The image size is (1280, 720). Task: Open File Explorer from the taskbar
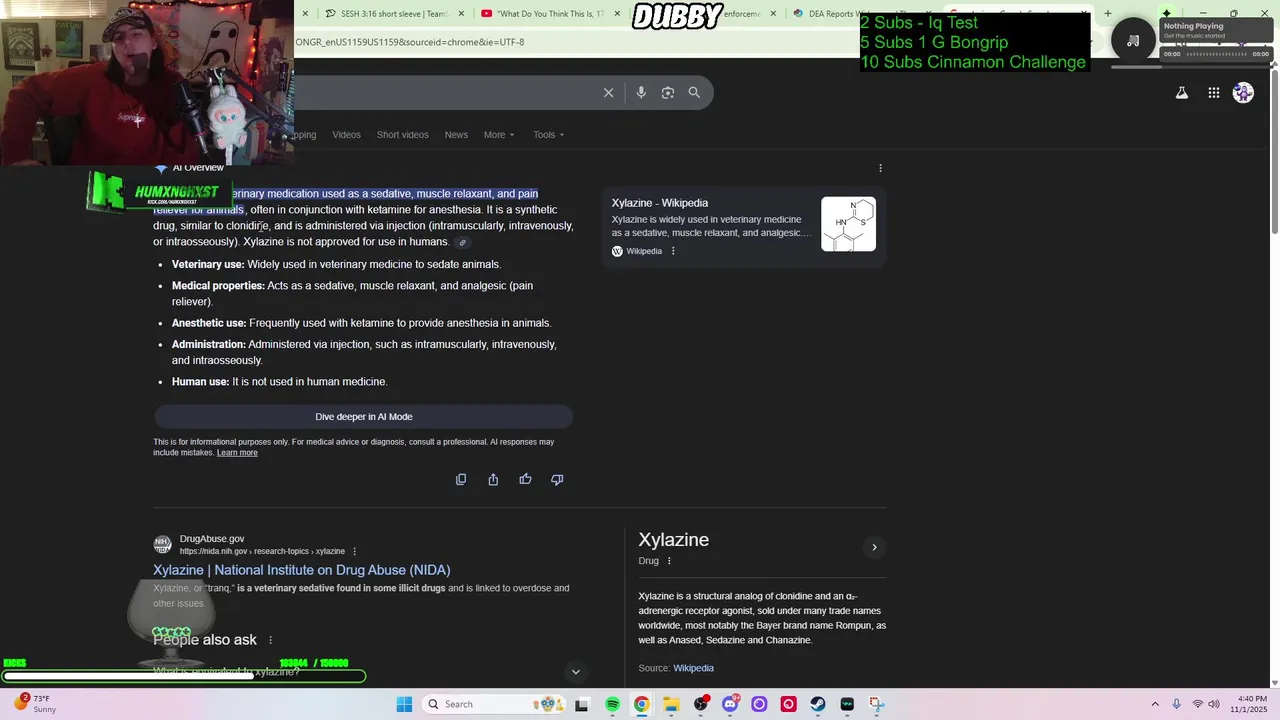tap(671, 704)
